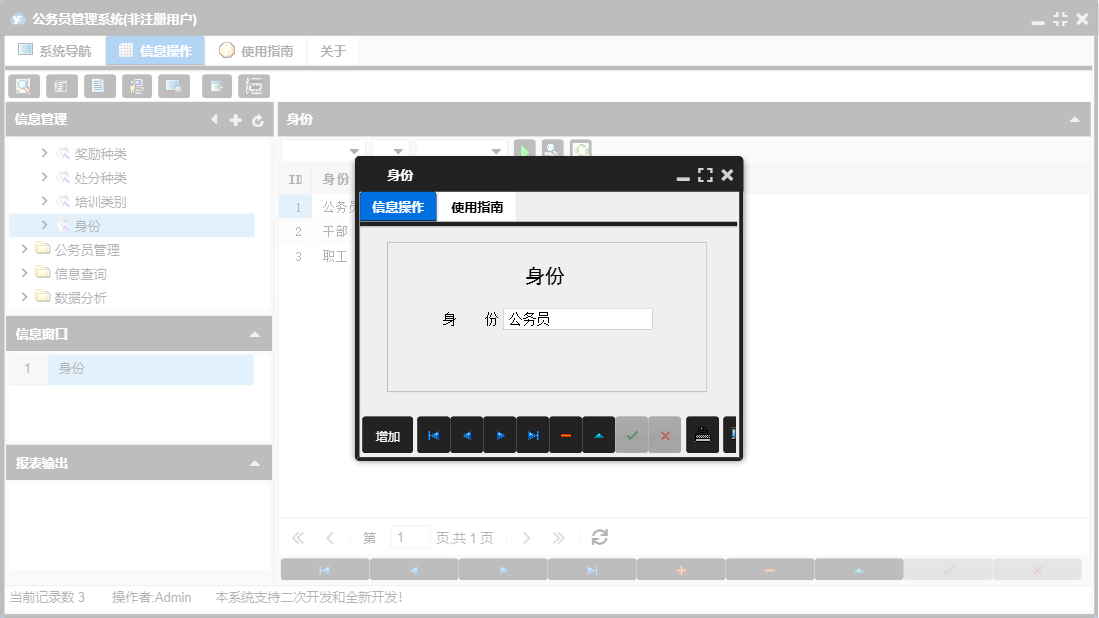Click the next record arrow in the dialog toolbar
This screenshot has width=1099, height=618.
pos(499,434)
